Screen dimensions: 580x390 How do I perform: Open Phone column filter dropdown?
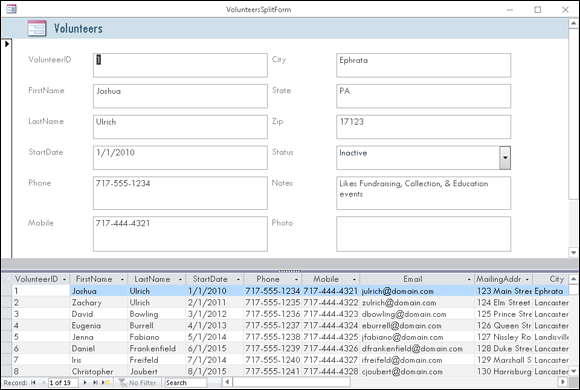point(296,279)
